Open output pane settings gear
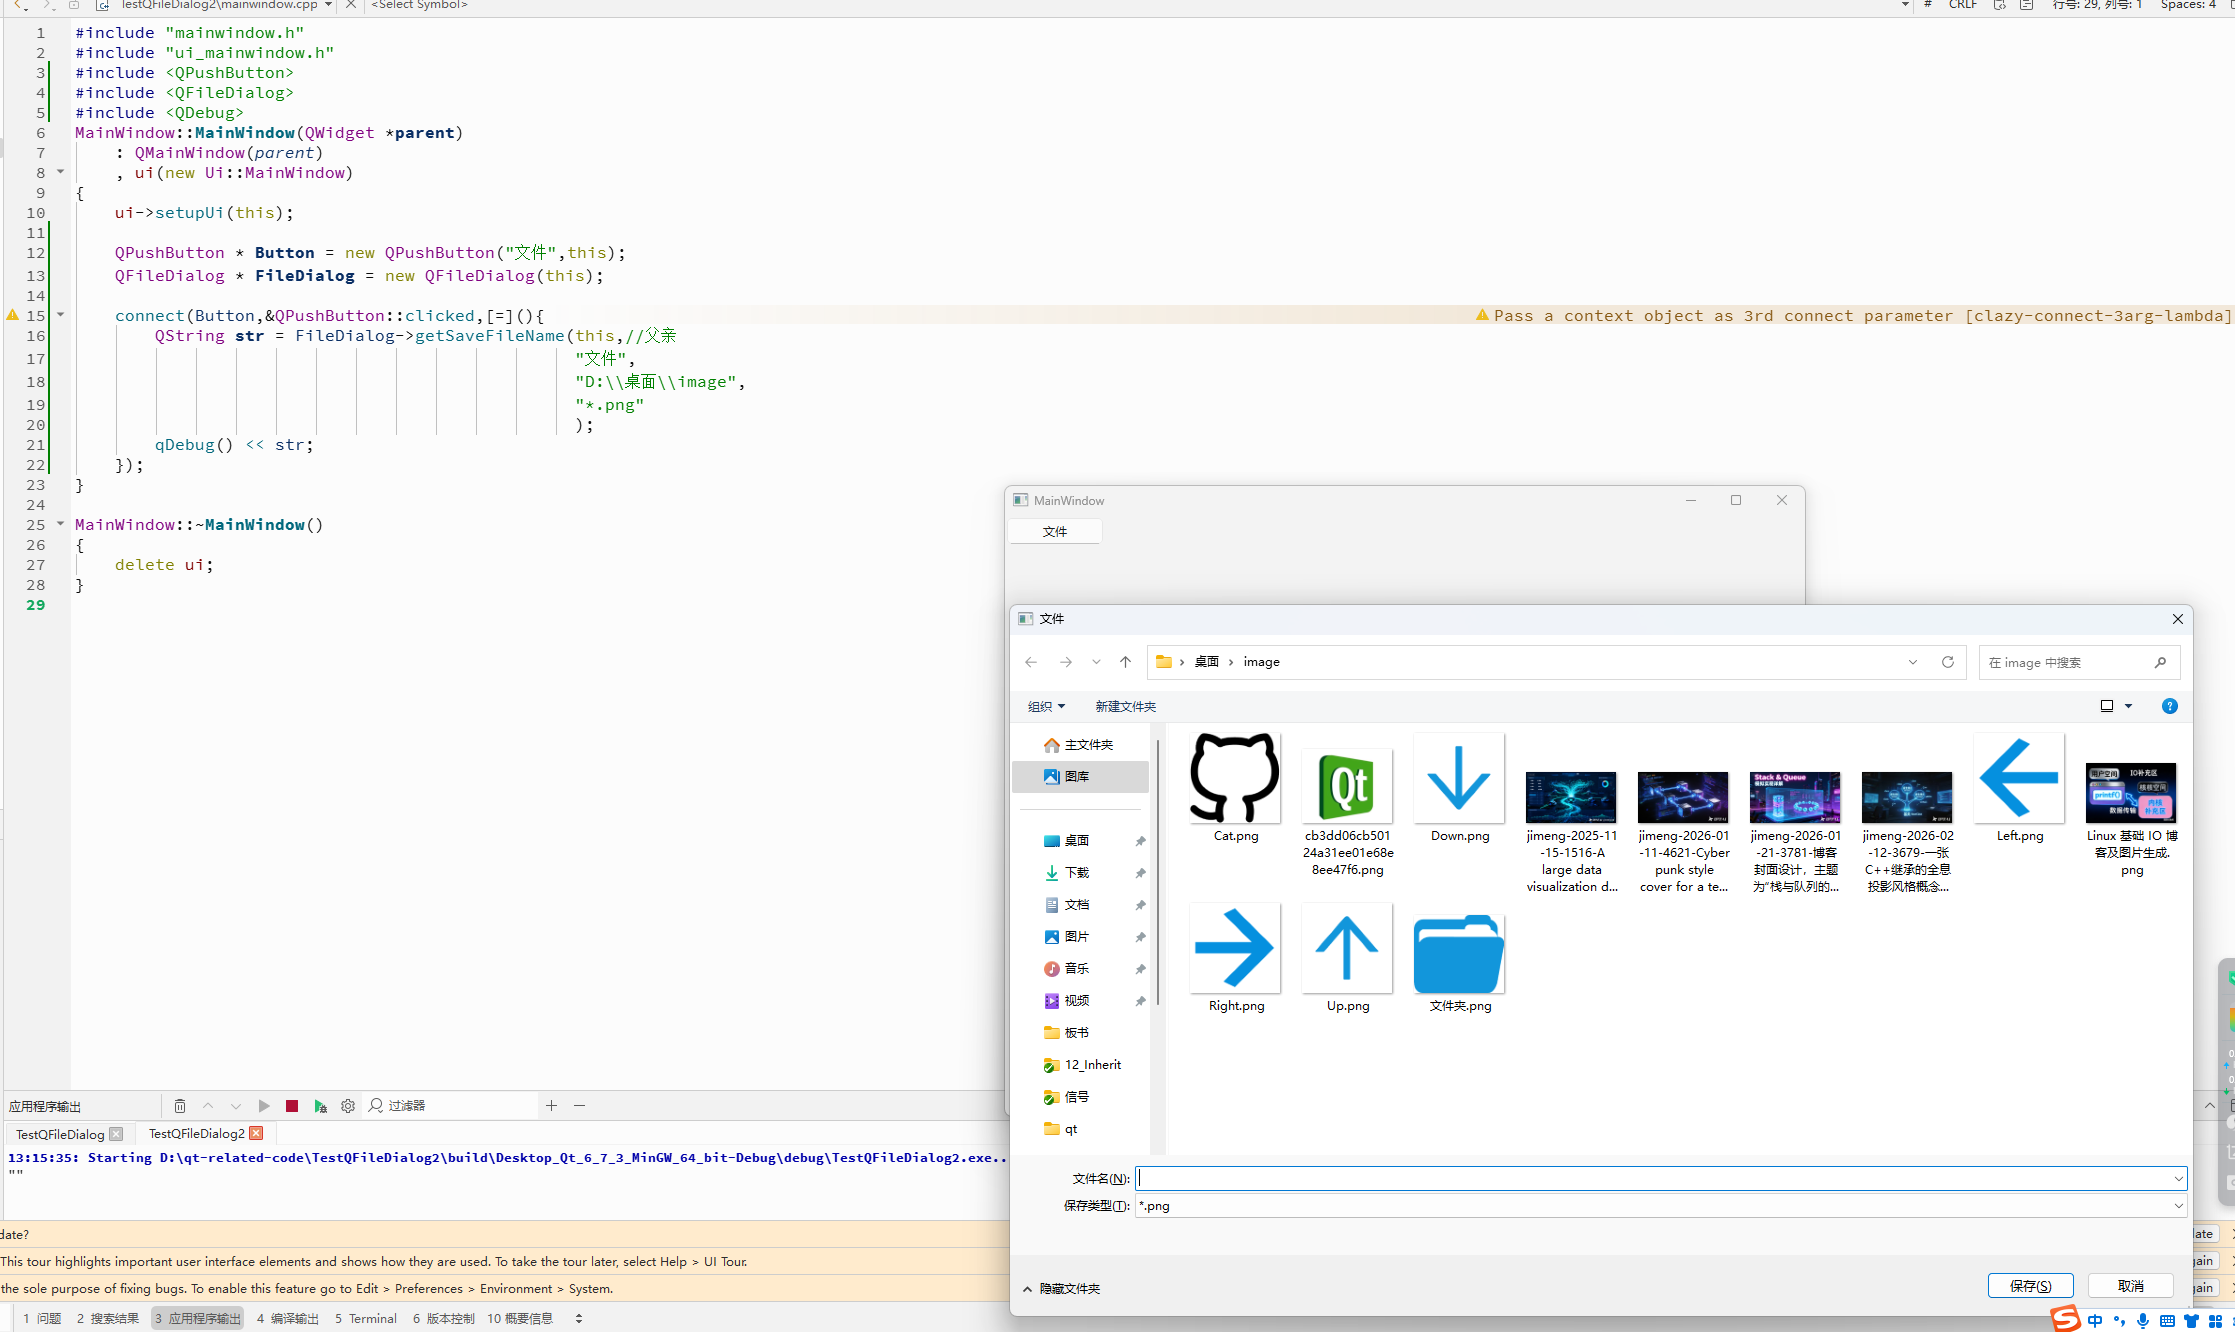The image size is (2235, 1332). pyautogui.click(x=348, y=1106)
